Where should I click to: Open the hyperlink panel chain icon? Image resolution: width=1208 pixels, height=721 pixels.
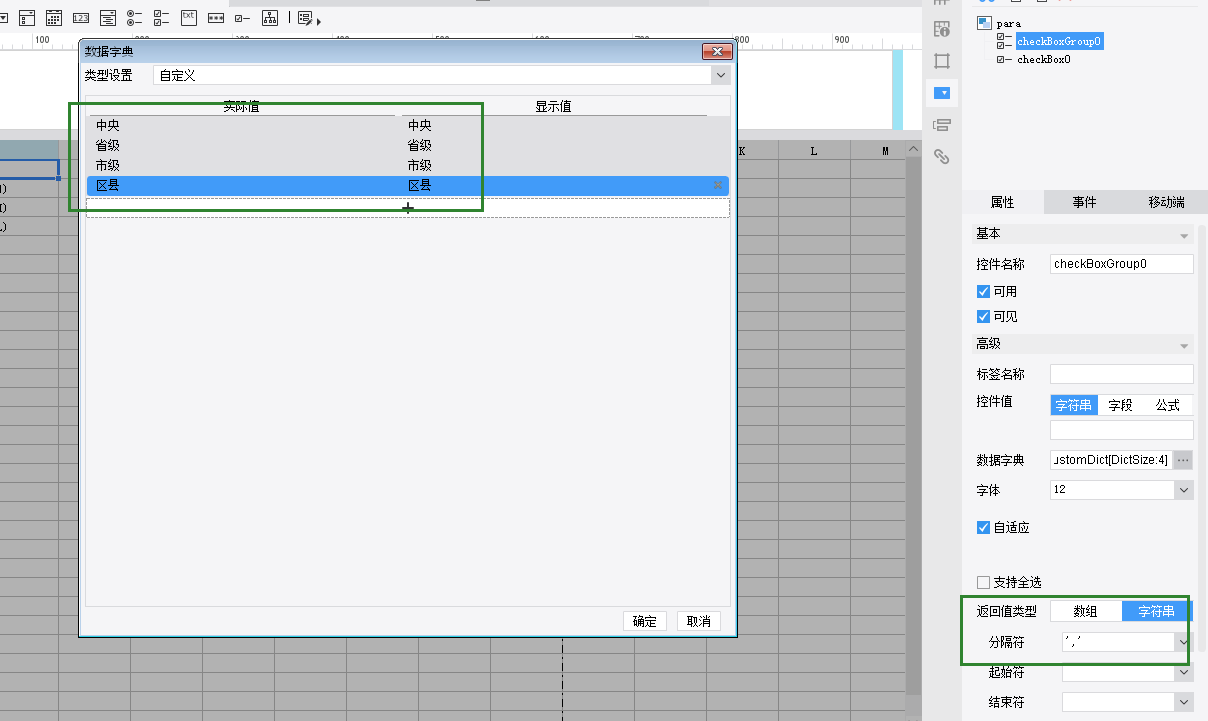[x=941, y=156]
